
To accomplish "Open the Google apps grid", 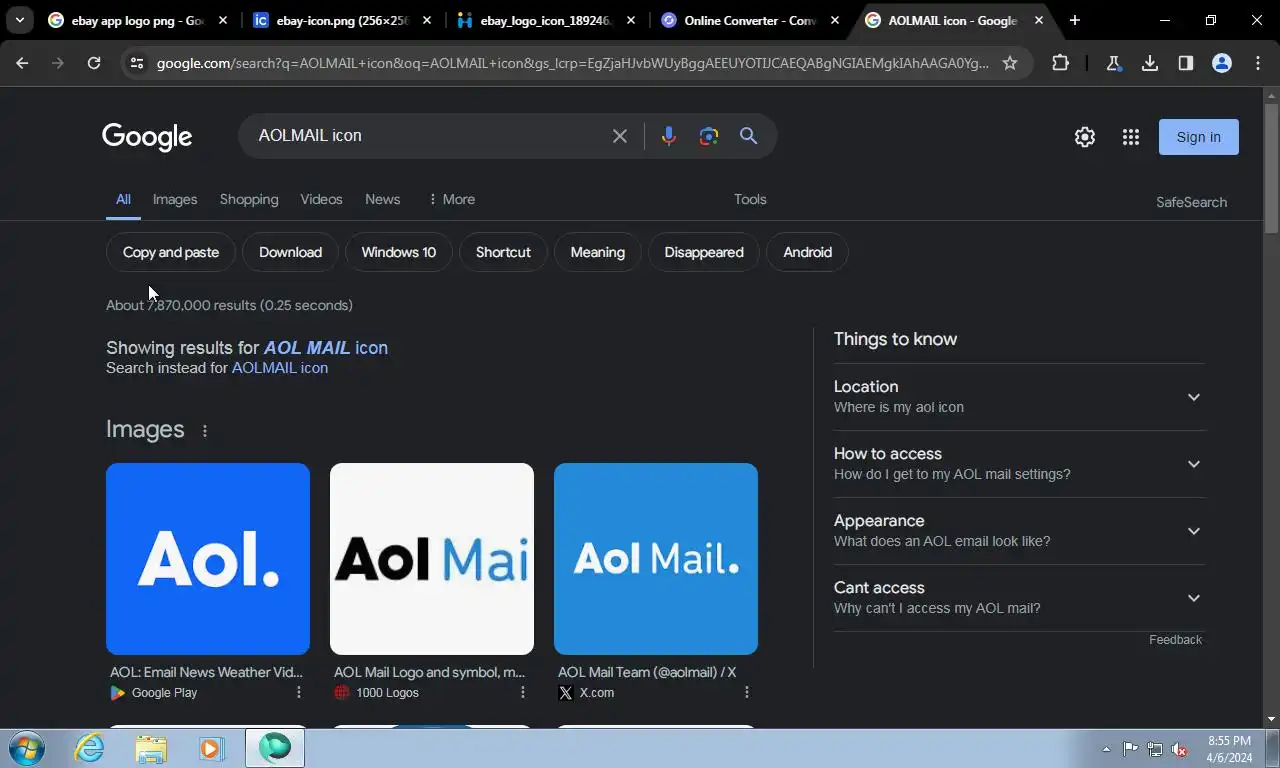I will coord(1131,137).
